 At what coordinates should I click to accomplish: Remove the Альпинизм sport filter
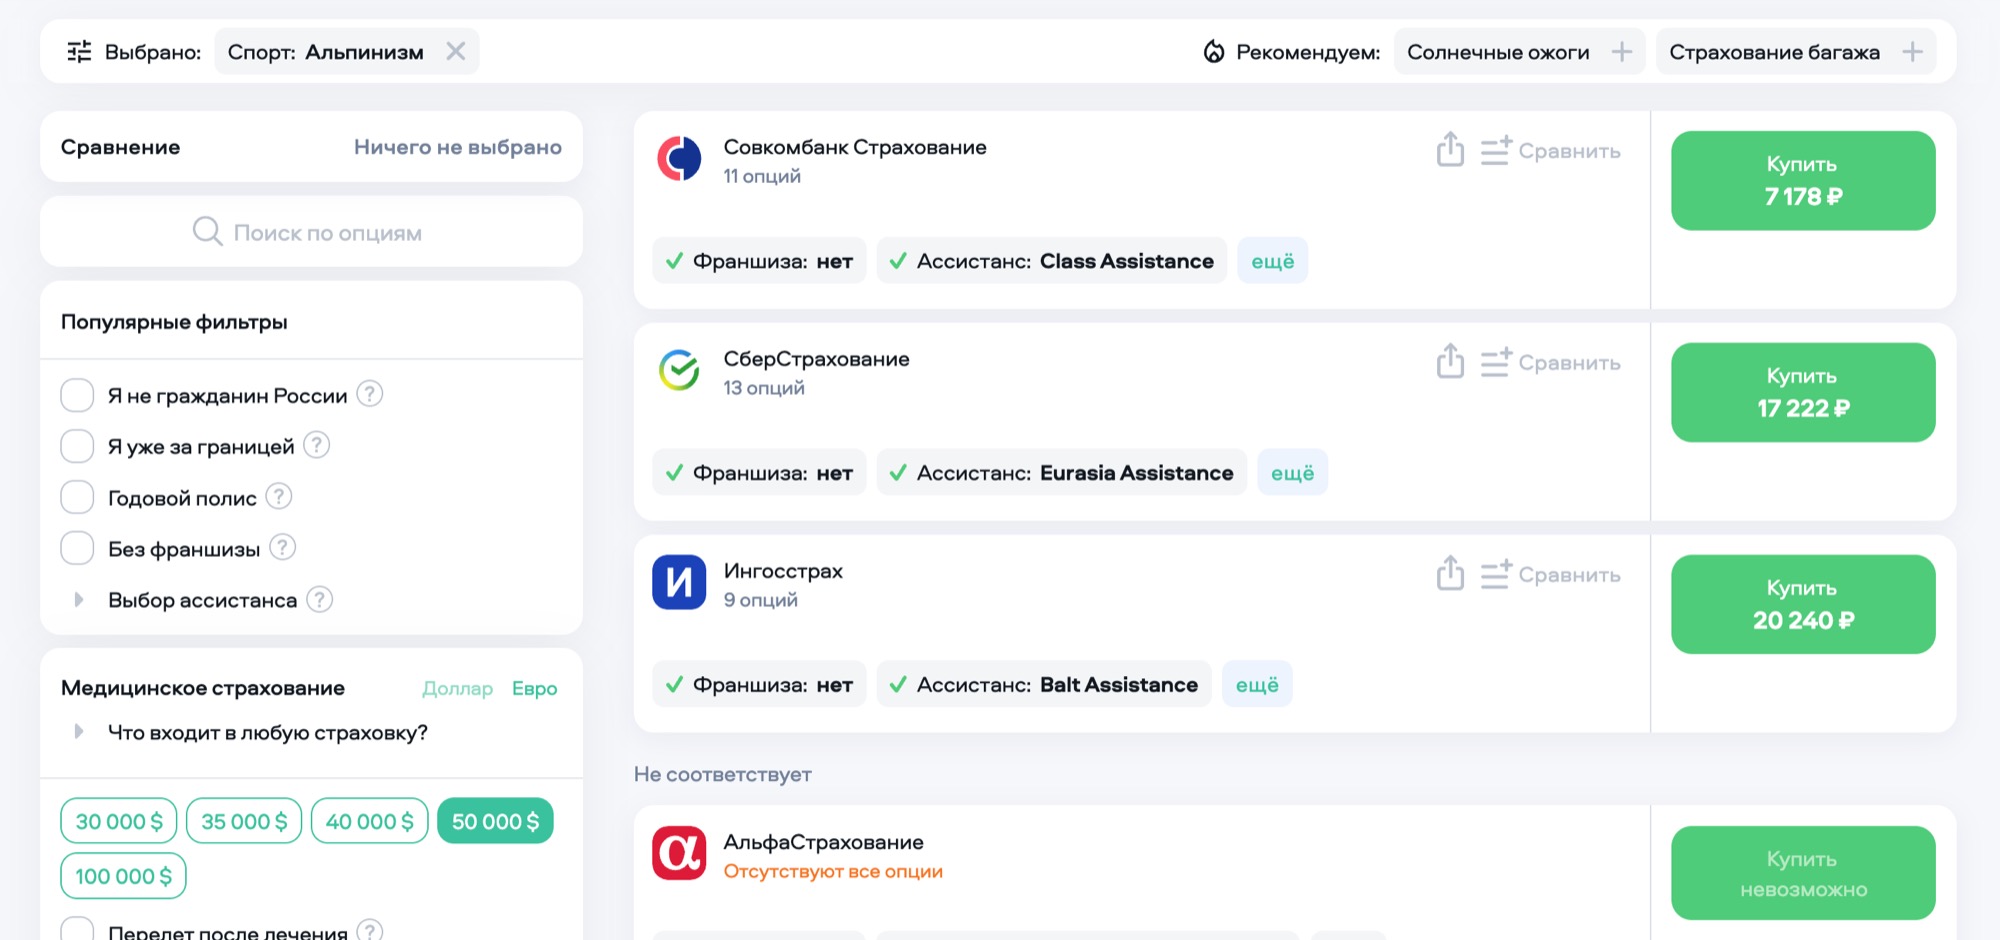click(456, 52)
